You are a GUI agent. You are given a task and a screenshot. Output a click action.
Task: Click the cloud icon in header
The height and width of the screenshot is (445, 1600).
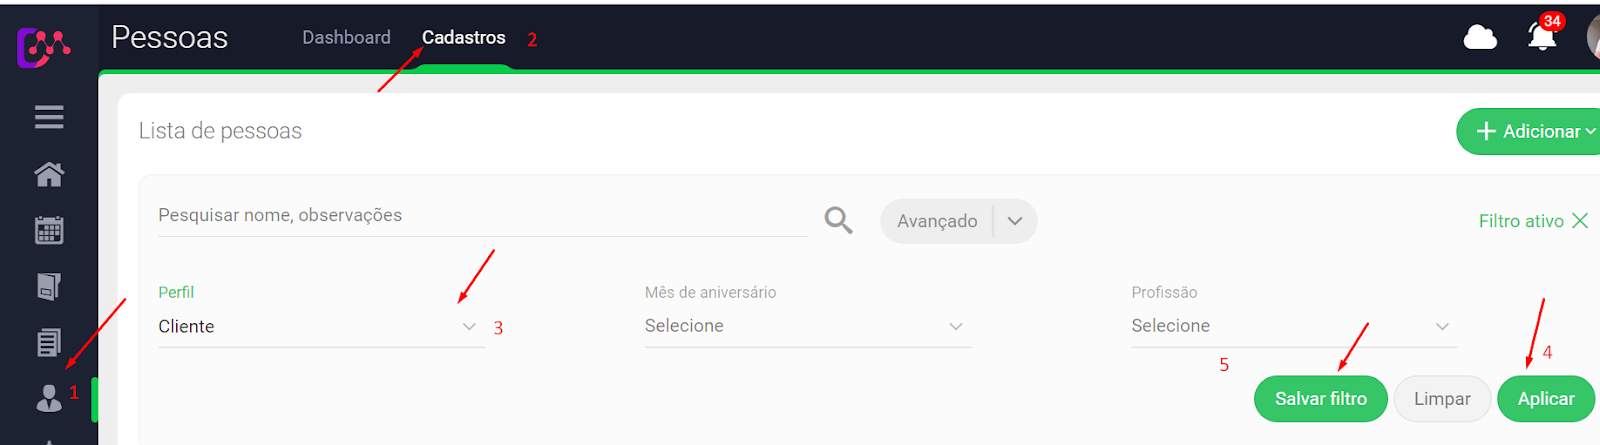1480,38
